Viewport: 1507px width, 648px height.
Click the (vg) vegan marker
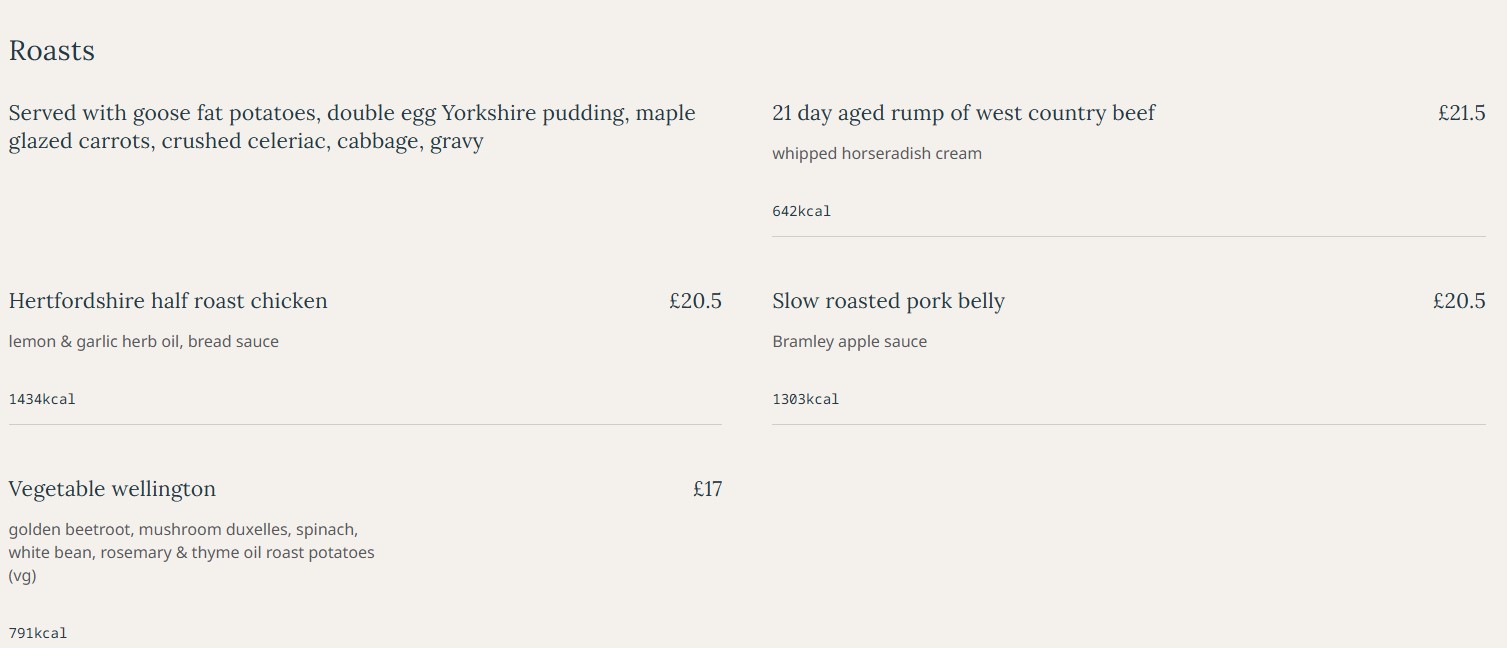(x=22, y=576)
